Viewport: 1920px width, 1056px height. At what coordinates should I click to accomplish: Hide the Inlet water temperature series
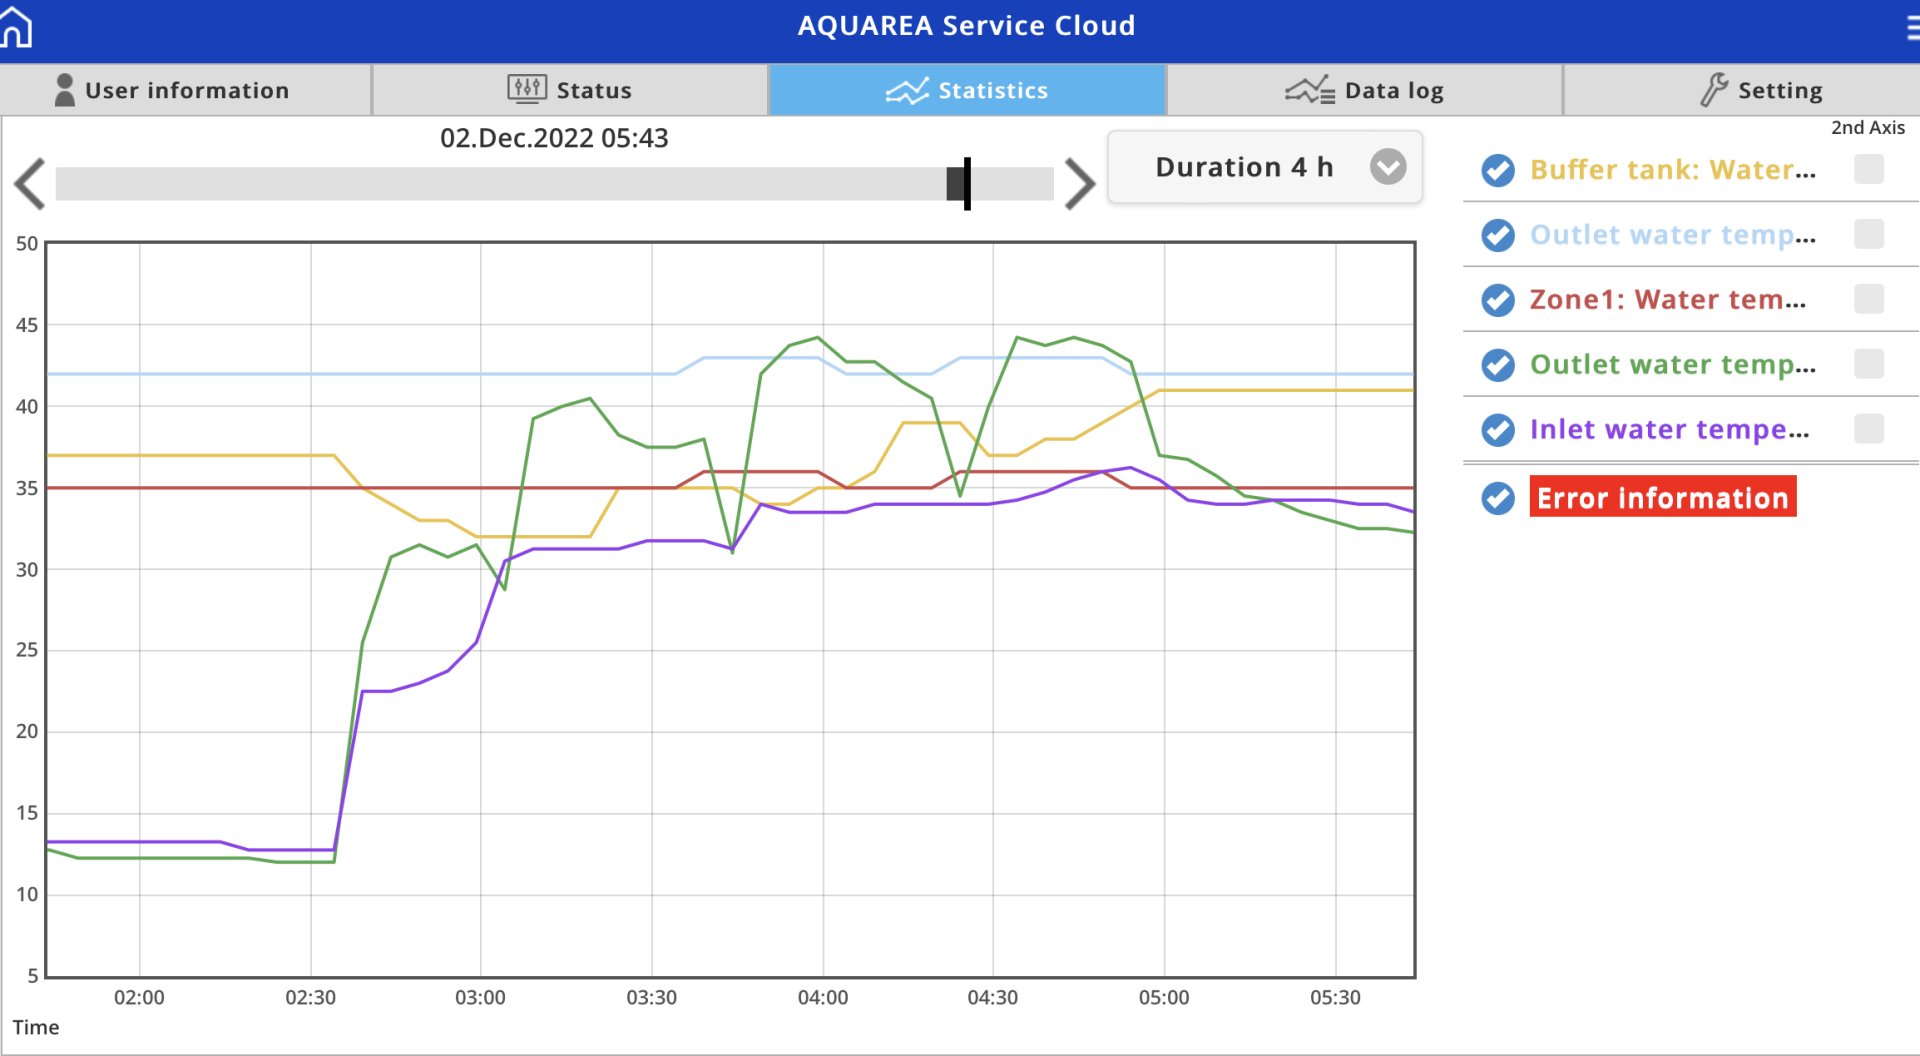(x=1497, y=430)
